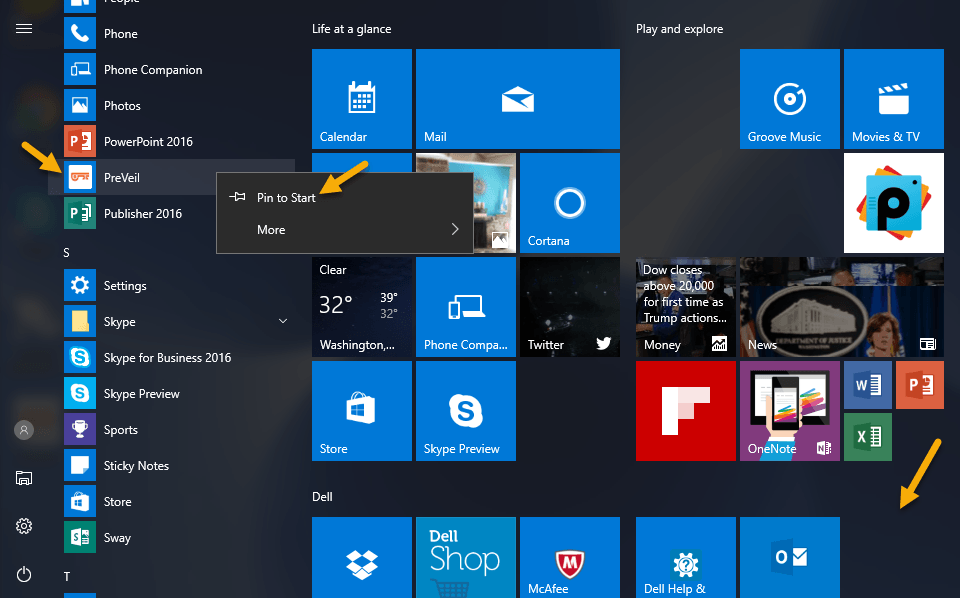960x598 pixels.
Task: Open Movies & TV
Action: (x=893, y=99)
